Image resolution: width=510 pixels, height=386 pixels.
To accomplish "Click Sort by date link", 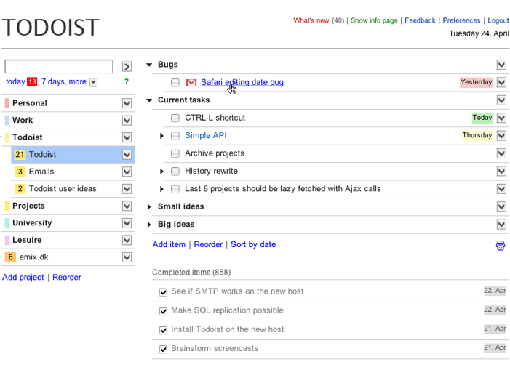I will (253, 244).
